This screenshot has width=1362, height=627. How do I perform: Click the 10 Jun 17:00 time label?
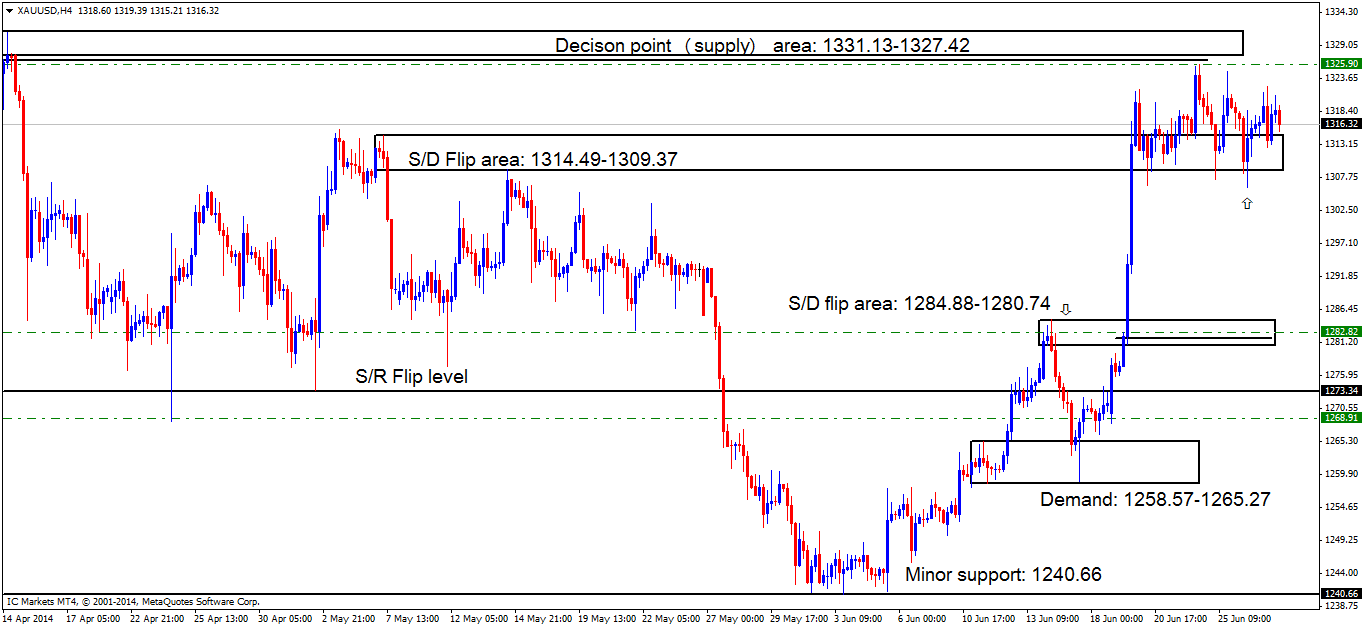point(988,619)
